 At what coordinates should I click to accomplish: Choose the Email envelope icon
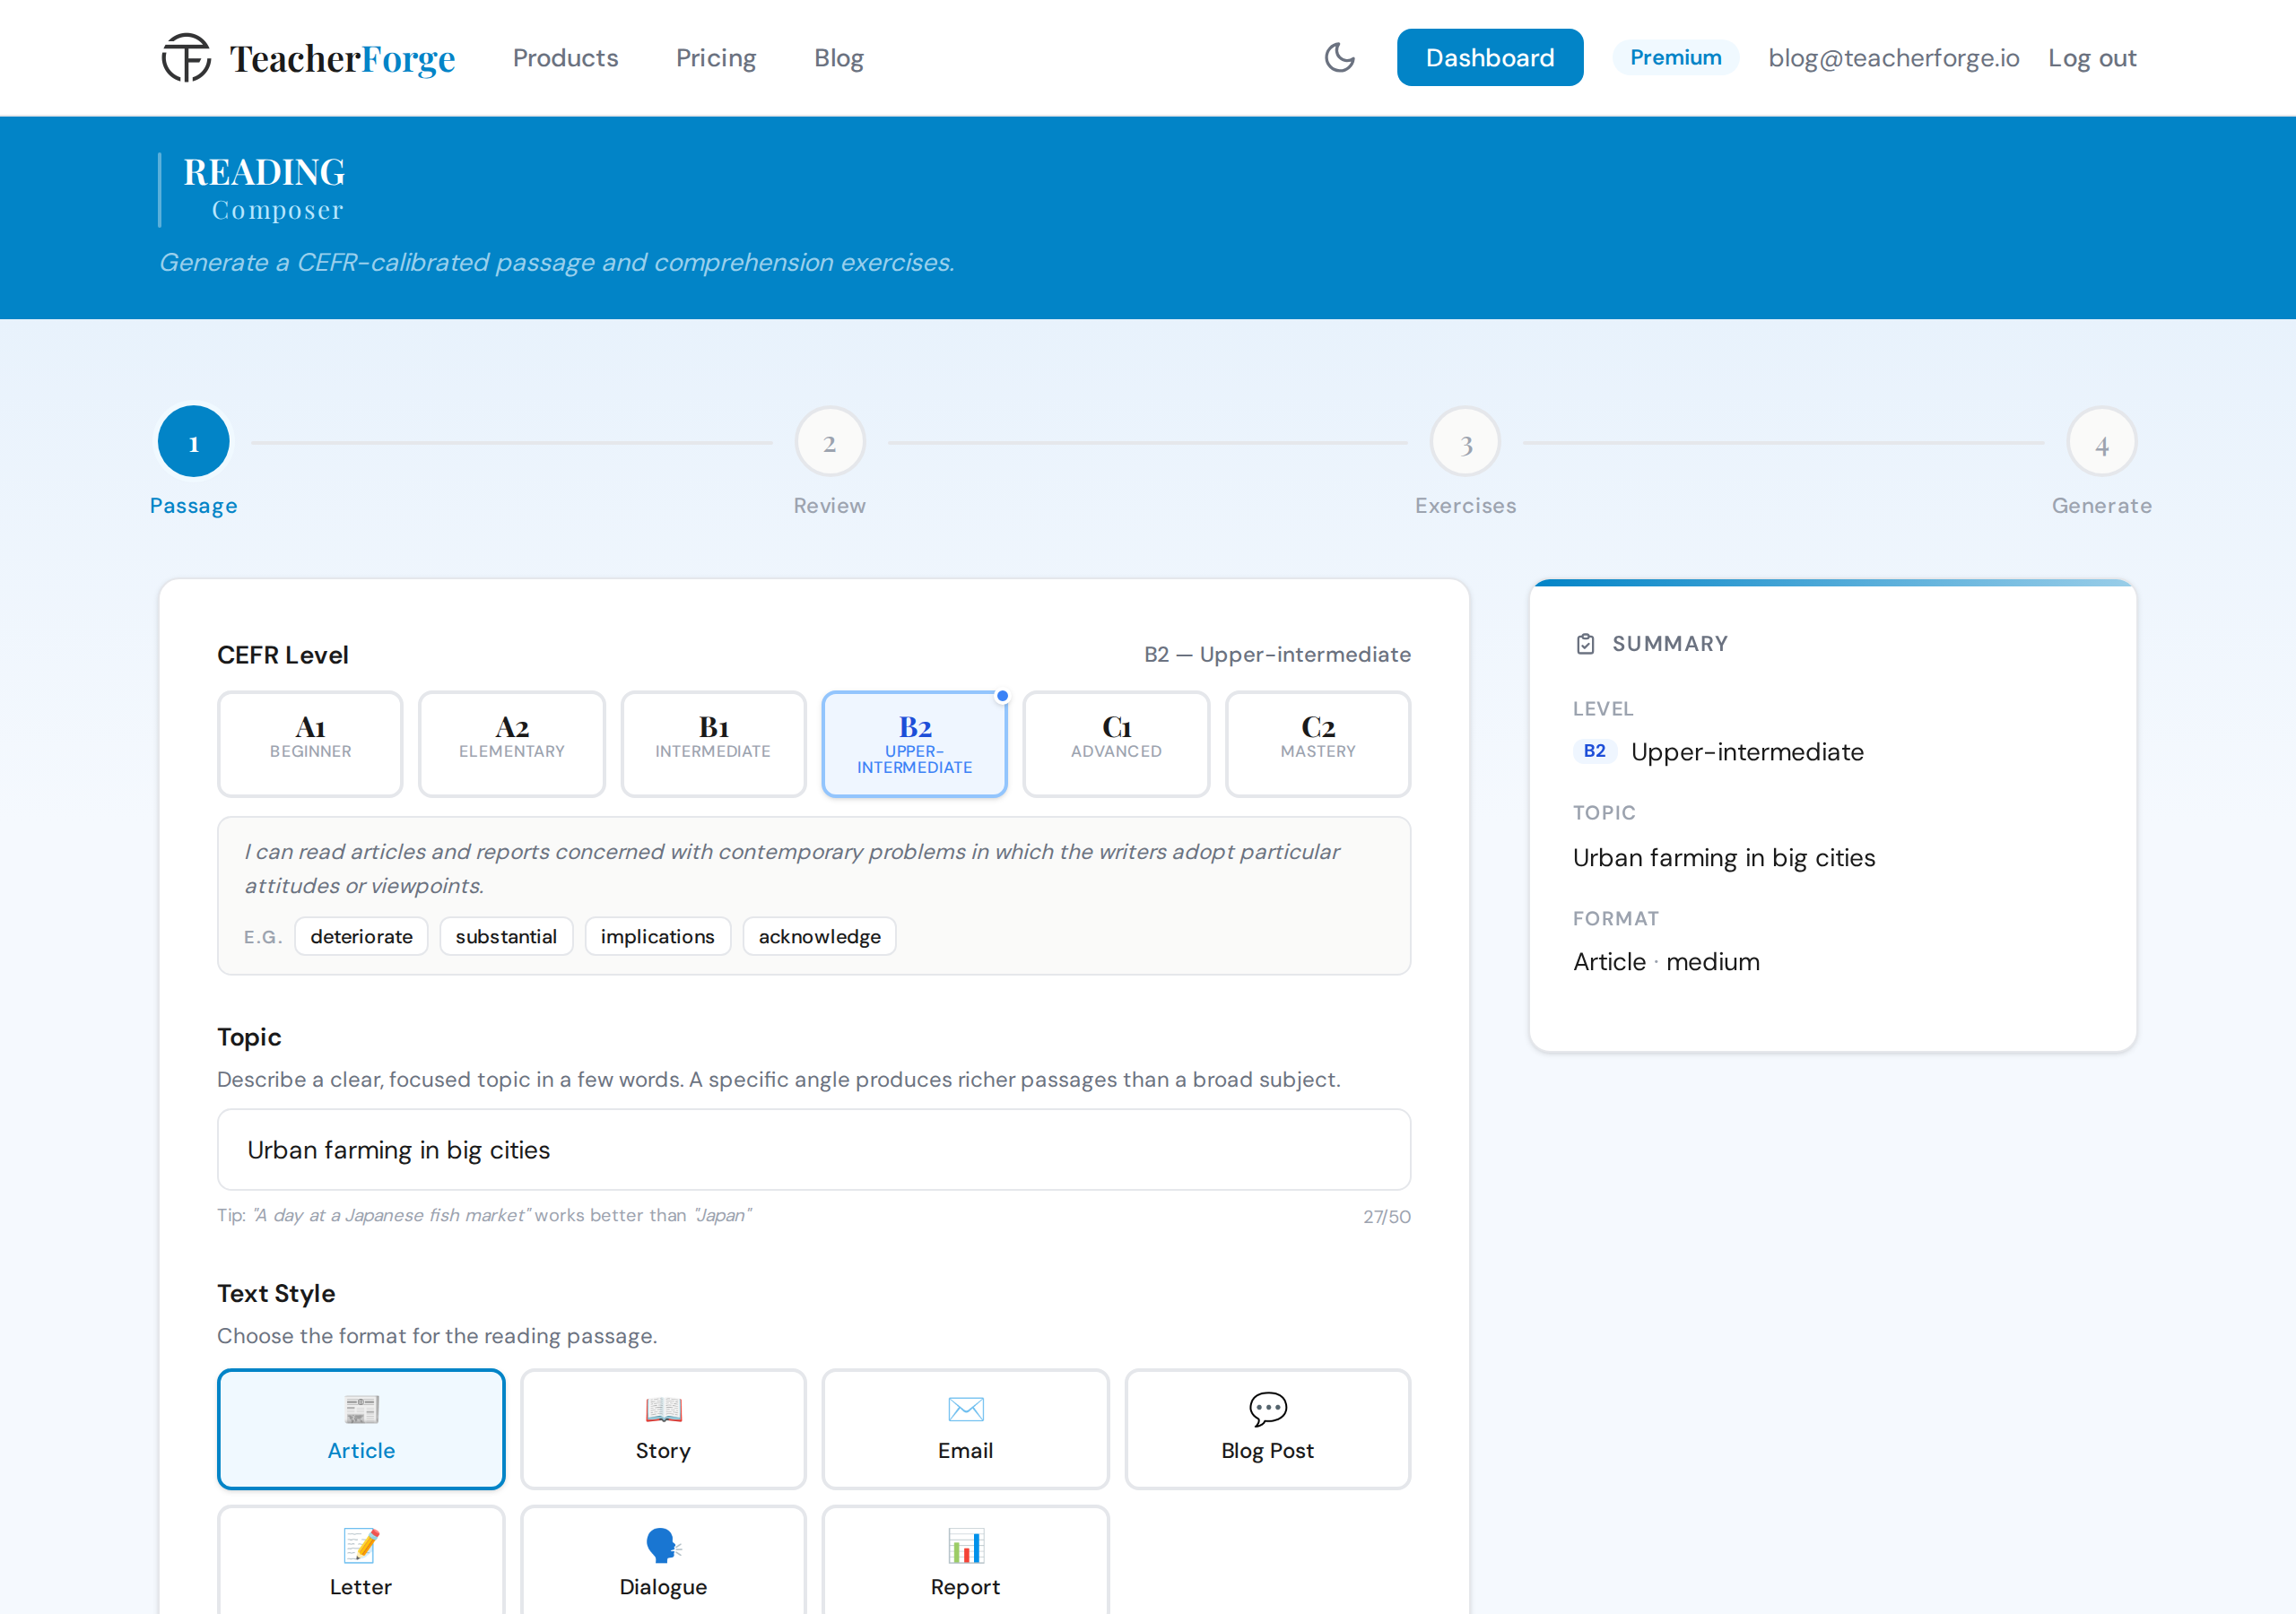(965, 1408)
